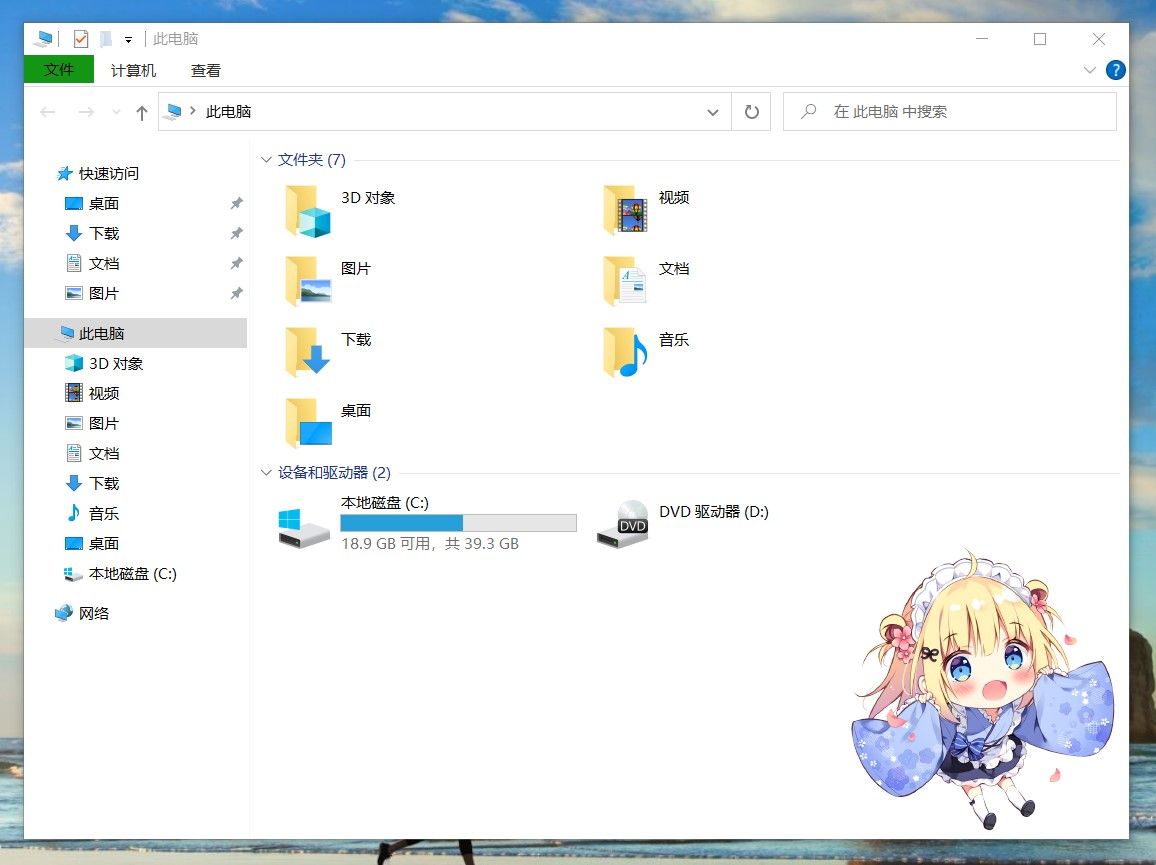Expand the ribbon with the chevron
1156x865 pixels.
click(1090, 70)
